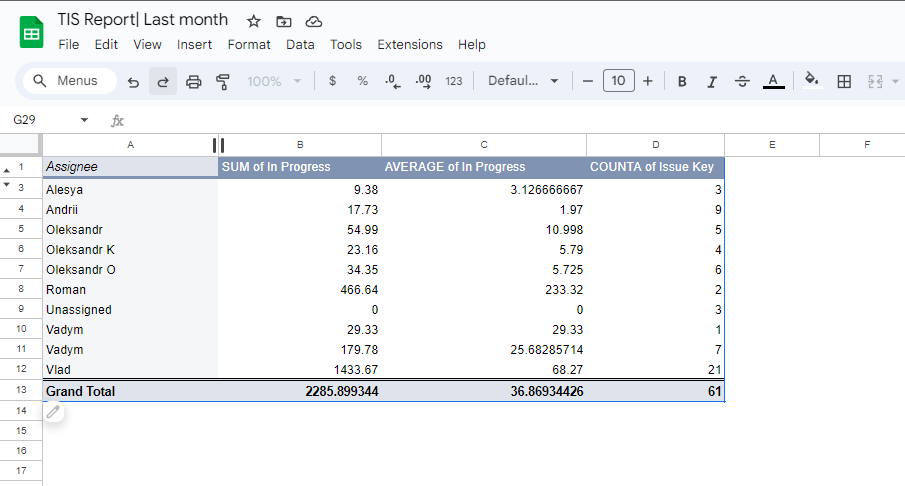905x486 pixels.
Task: Click the Google Sheets home logo
Action: (x=31, y=32)
